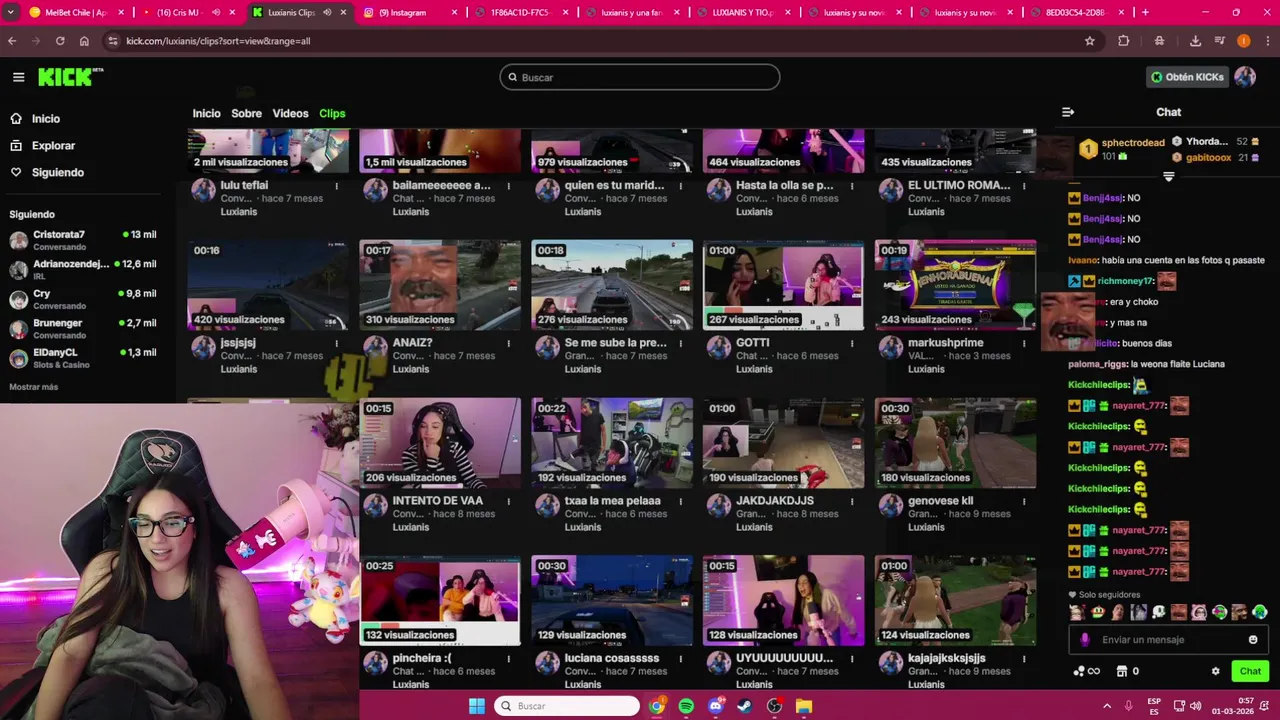Image resolution: width=1280 pixels, height=720 pixels.
Task: Open the channel points infinity icon
Action: (1086, 671)
